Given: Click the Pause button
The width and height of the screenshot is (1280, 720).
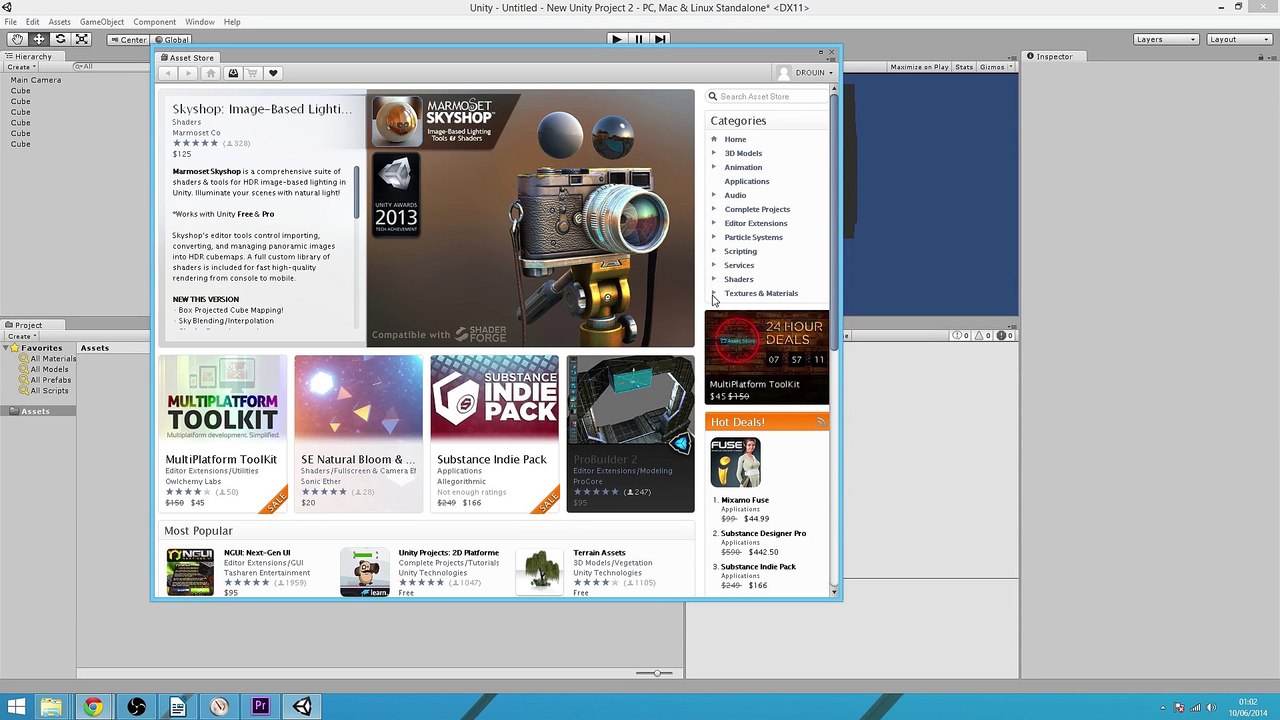Looking at the screenshot, I should click(639, 39).
